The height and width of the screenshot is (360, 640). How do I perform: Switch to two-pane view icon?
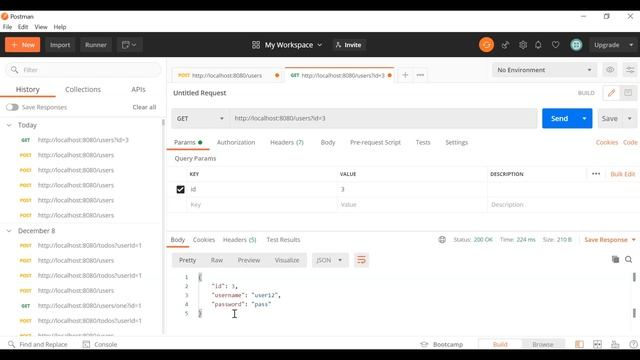[597, 344]
